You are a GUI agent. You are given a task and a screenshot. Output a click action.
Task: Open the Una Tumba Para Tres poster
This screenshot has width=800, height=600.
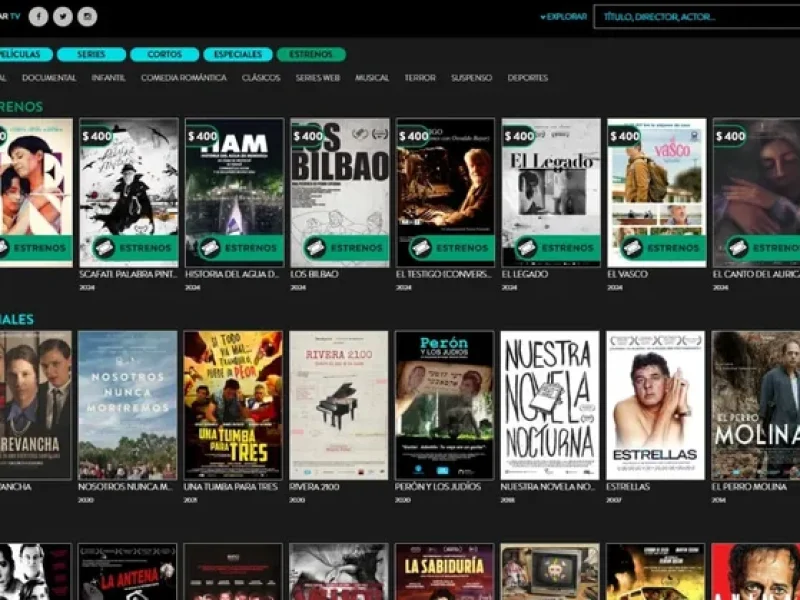(233, 405)
